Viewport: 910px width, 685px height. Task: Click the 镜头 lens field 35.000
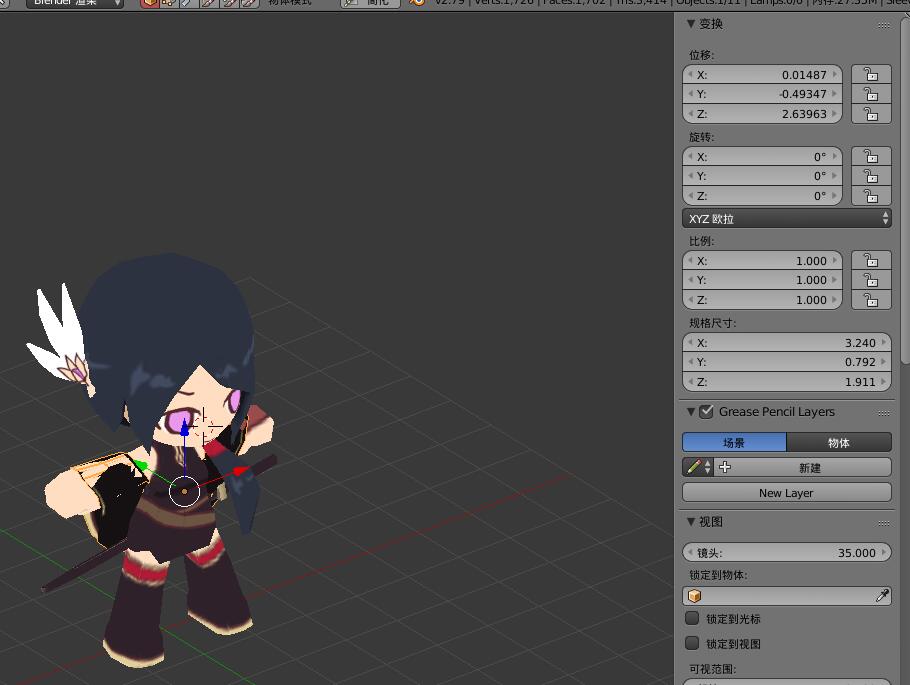(x=786, y=552)
